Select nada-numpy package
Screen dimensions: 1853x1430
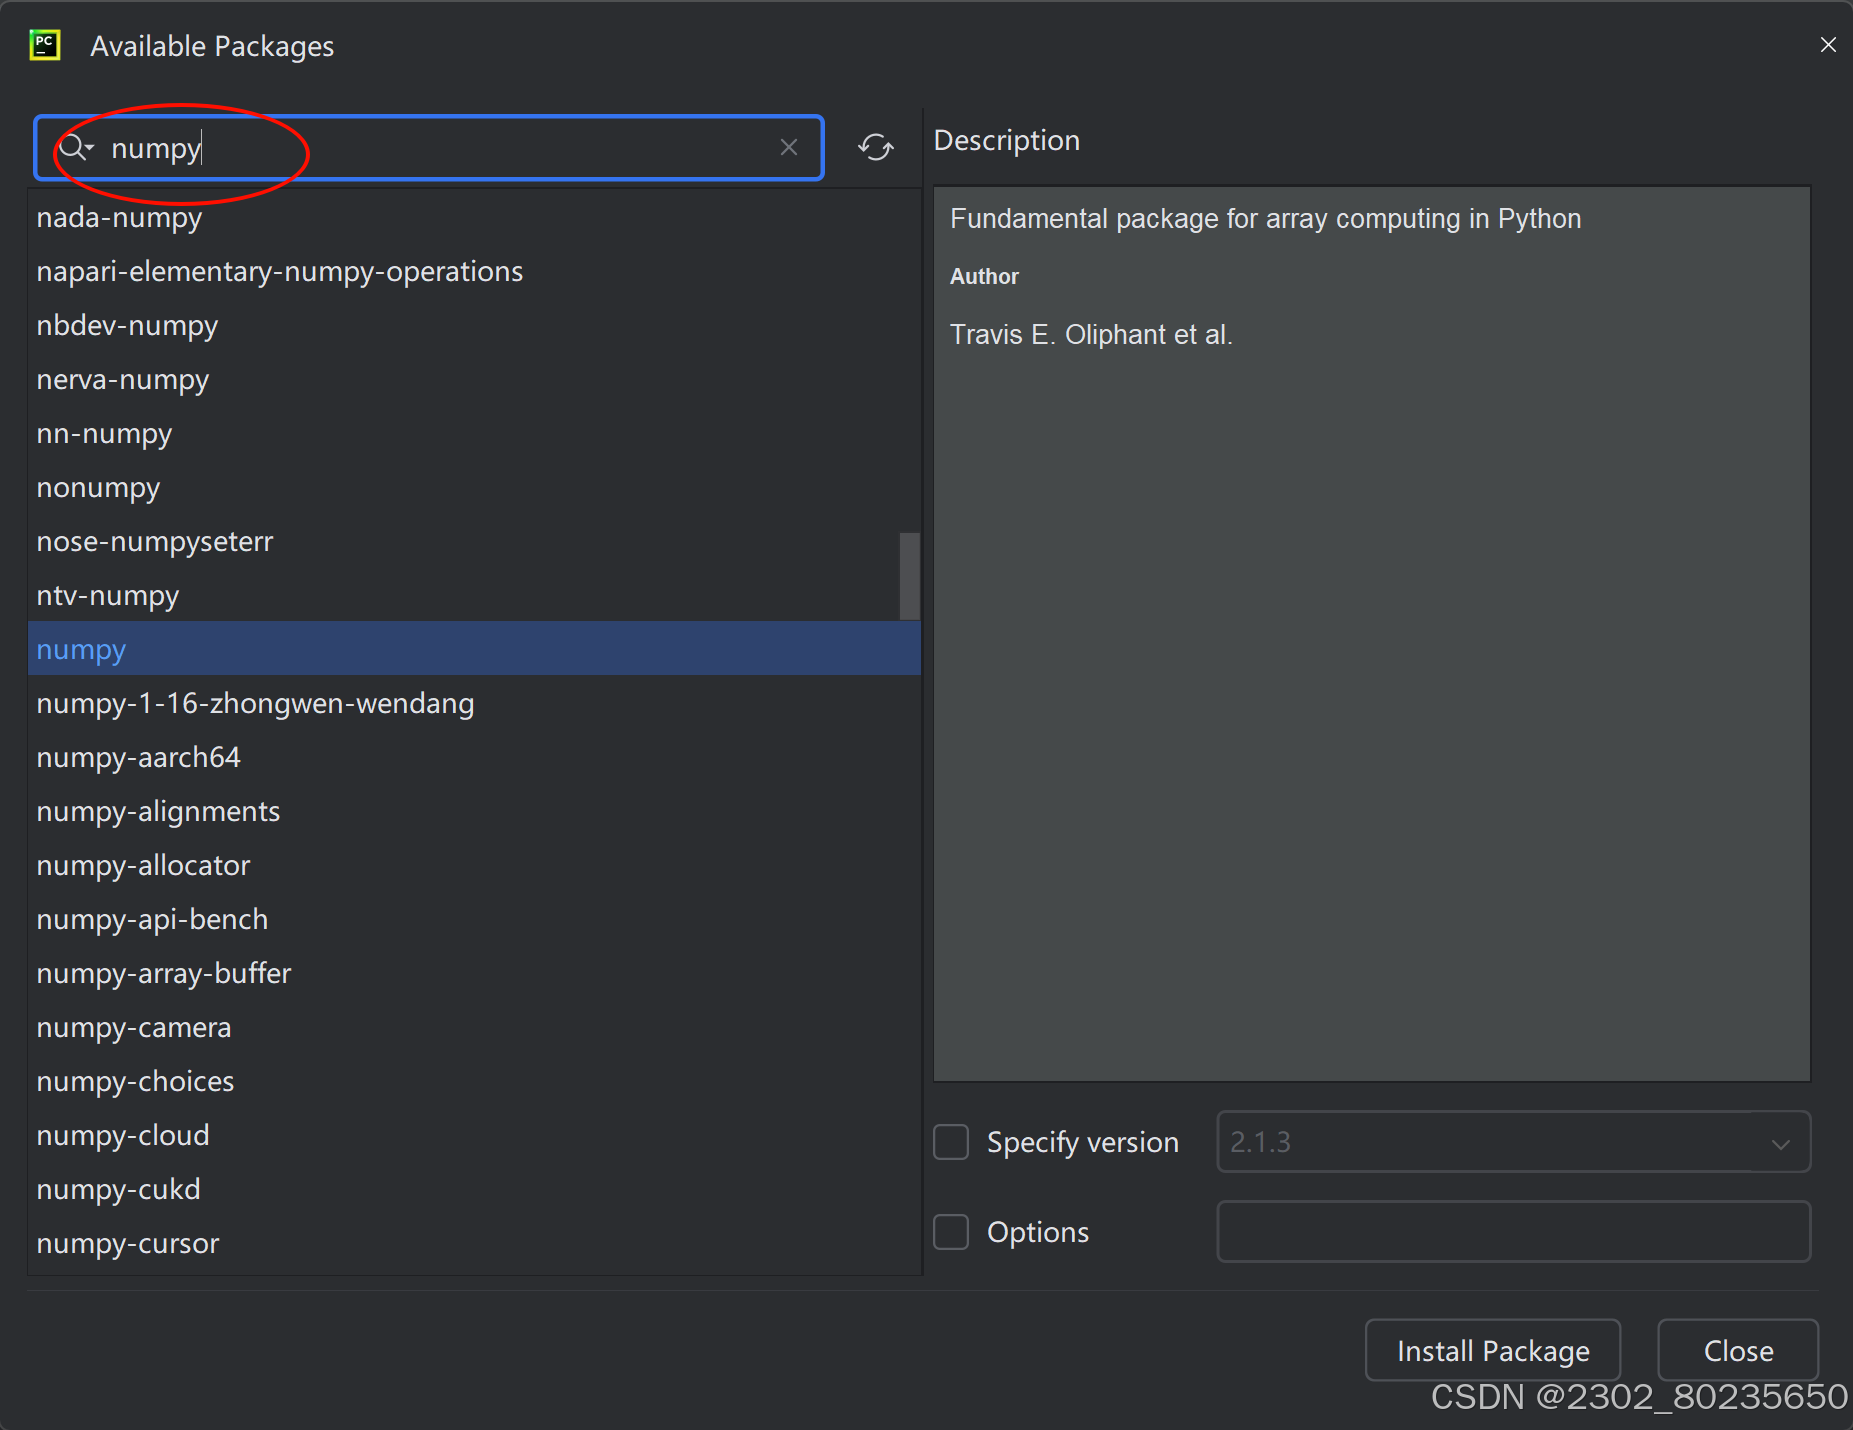(474, 217)
